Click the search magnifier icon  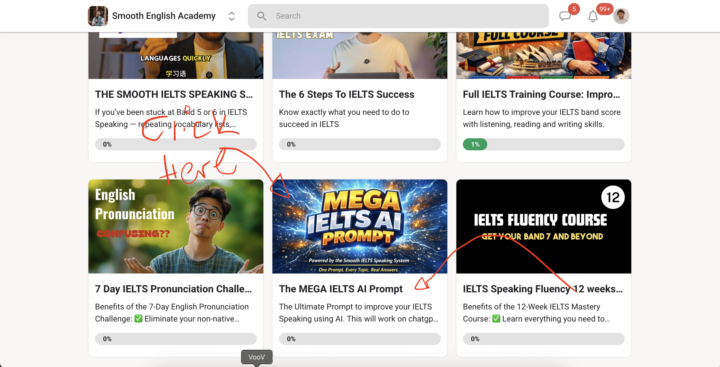[261, 16]
